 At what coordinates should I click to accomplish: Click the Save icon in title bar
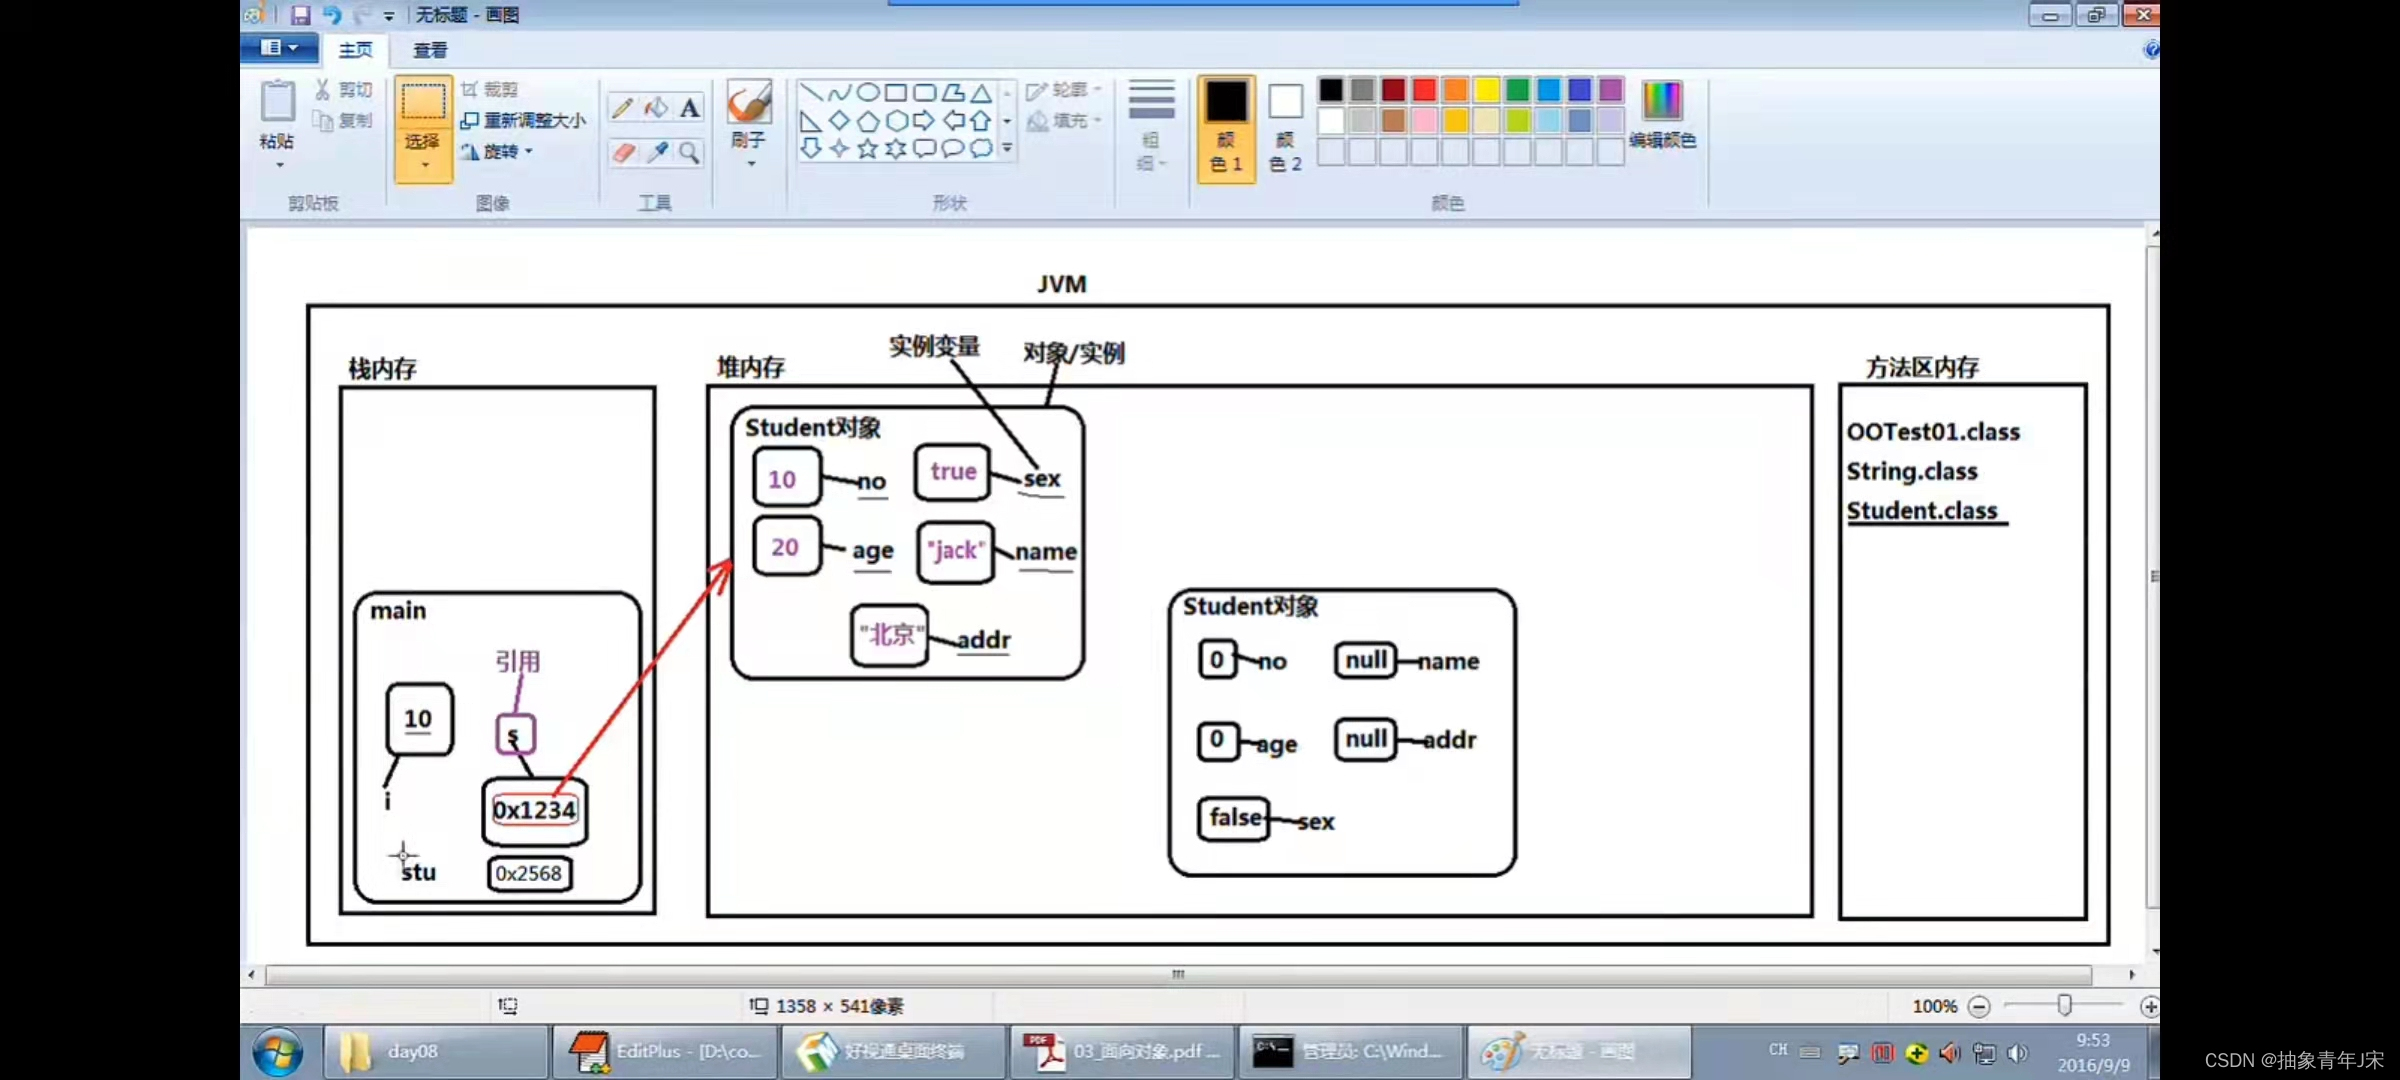(x=300, y=15)
